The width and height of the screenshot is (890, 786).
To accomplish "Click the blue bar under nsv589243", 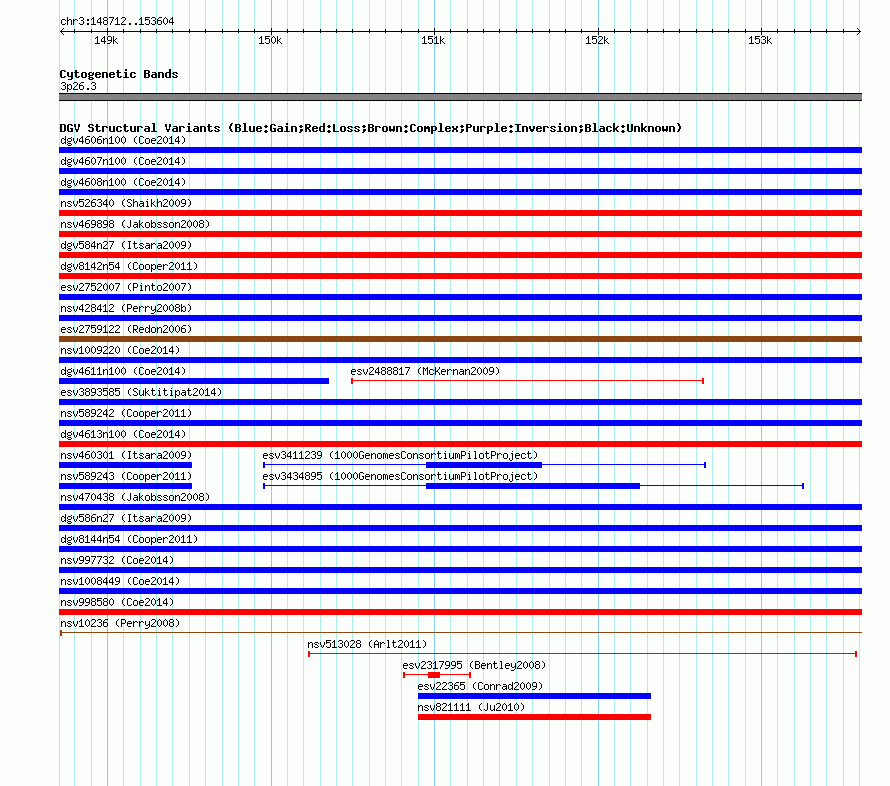I will (125, 486).
